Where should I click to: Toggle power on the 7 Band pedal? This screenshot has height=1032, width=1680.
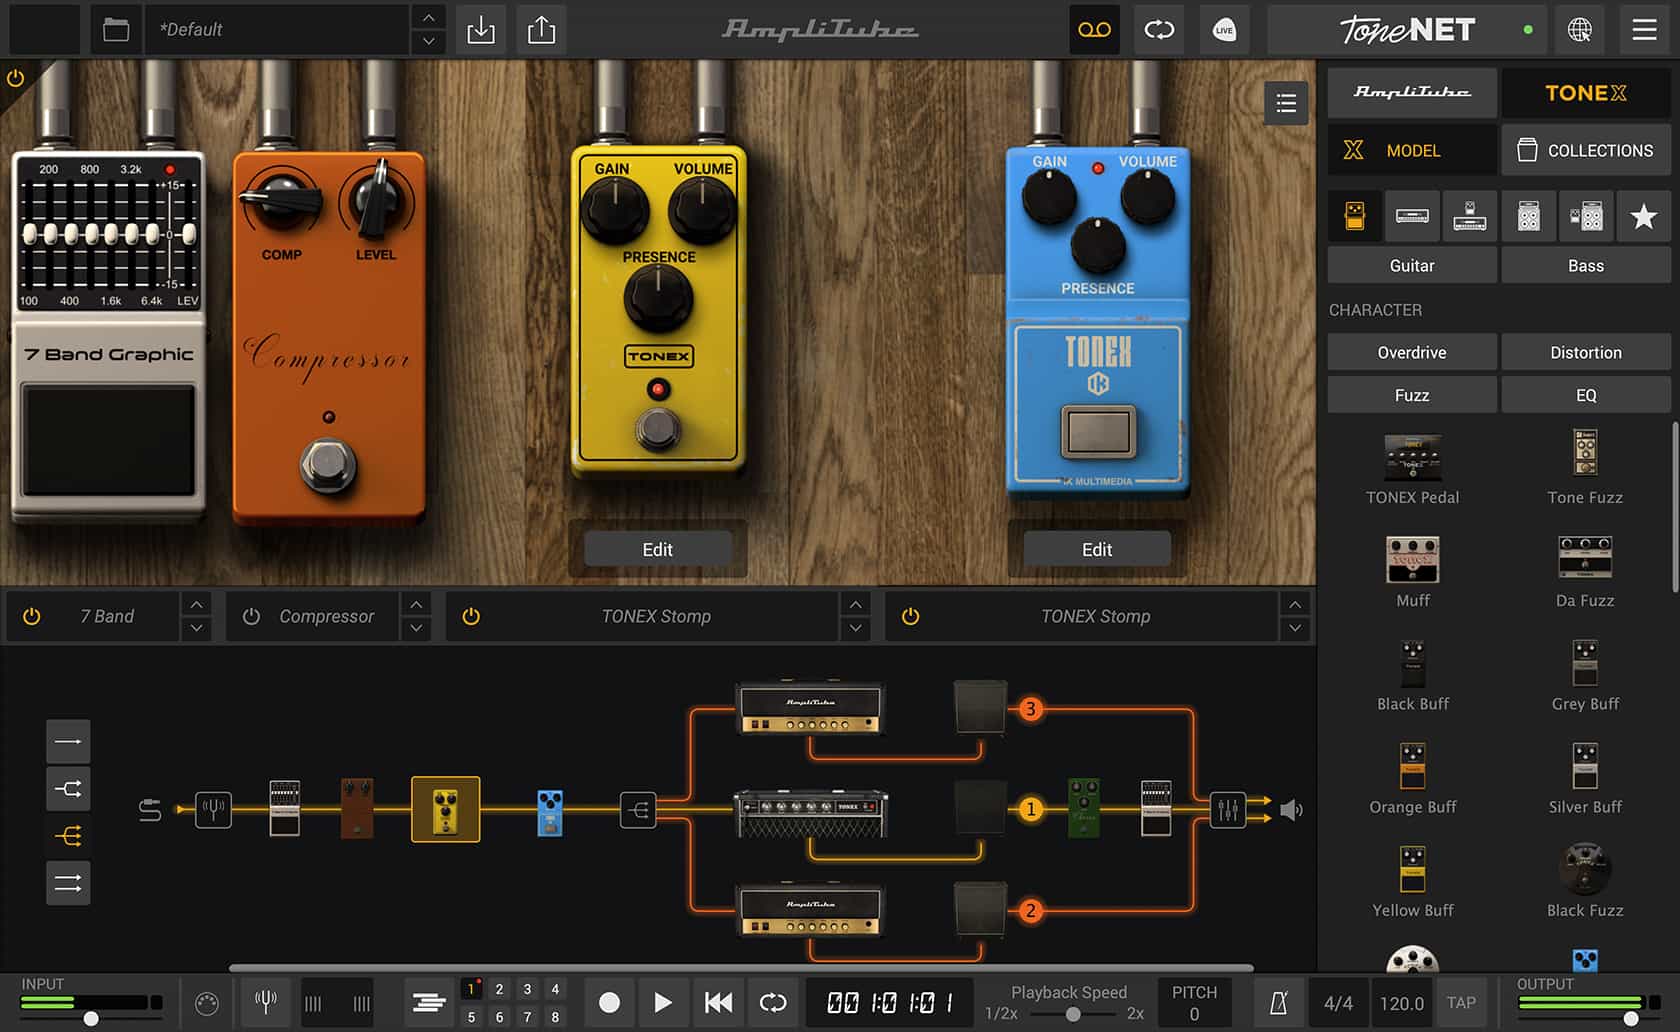(31, 616)
